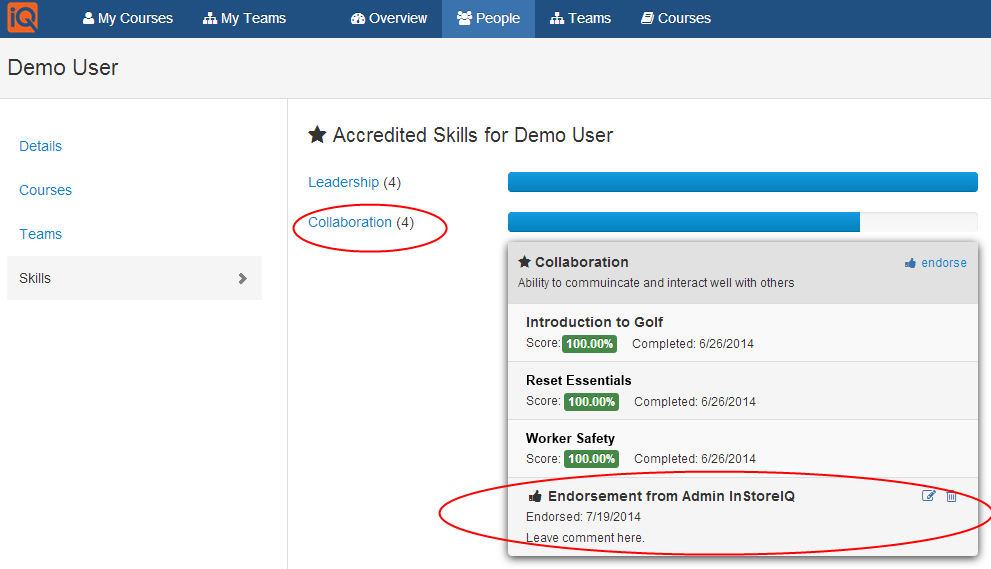Open the Courses tab in navbar

tap(676, 18)
